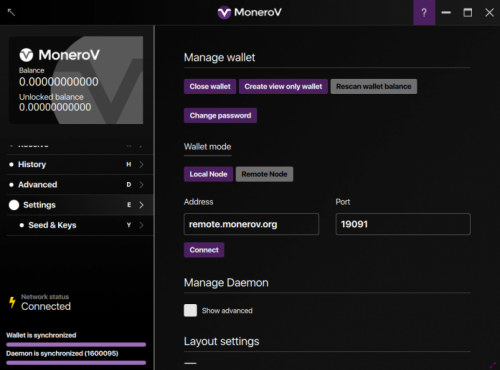
Task: Maximize the MoneroV window
Action: [468, 12]
